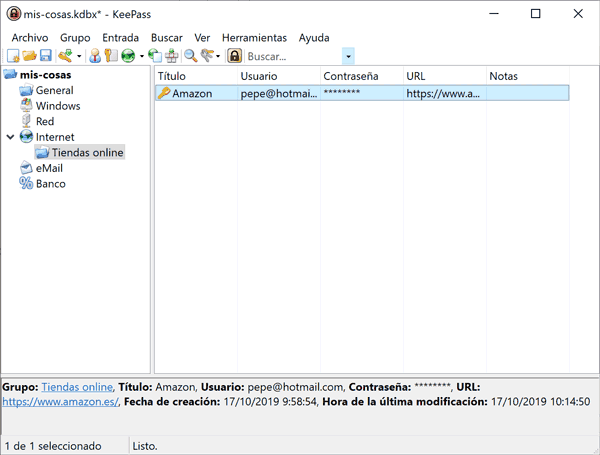This screenshot has height=455, width=600.
Task: Click the Banco percent icon
Action: (x=26, y=183)
